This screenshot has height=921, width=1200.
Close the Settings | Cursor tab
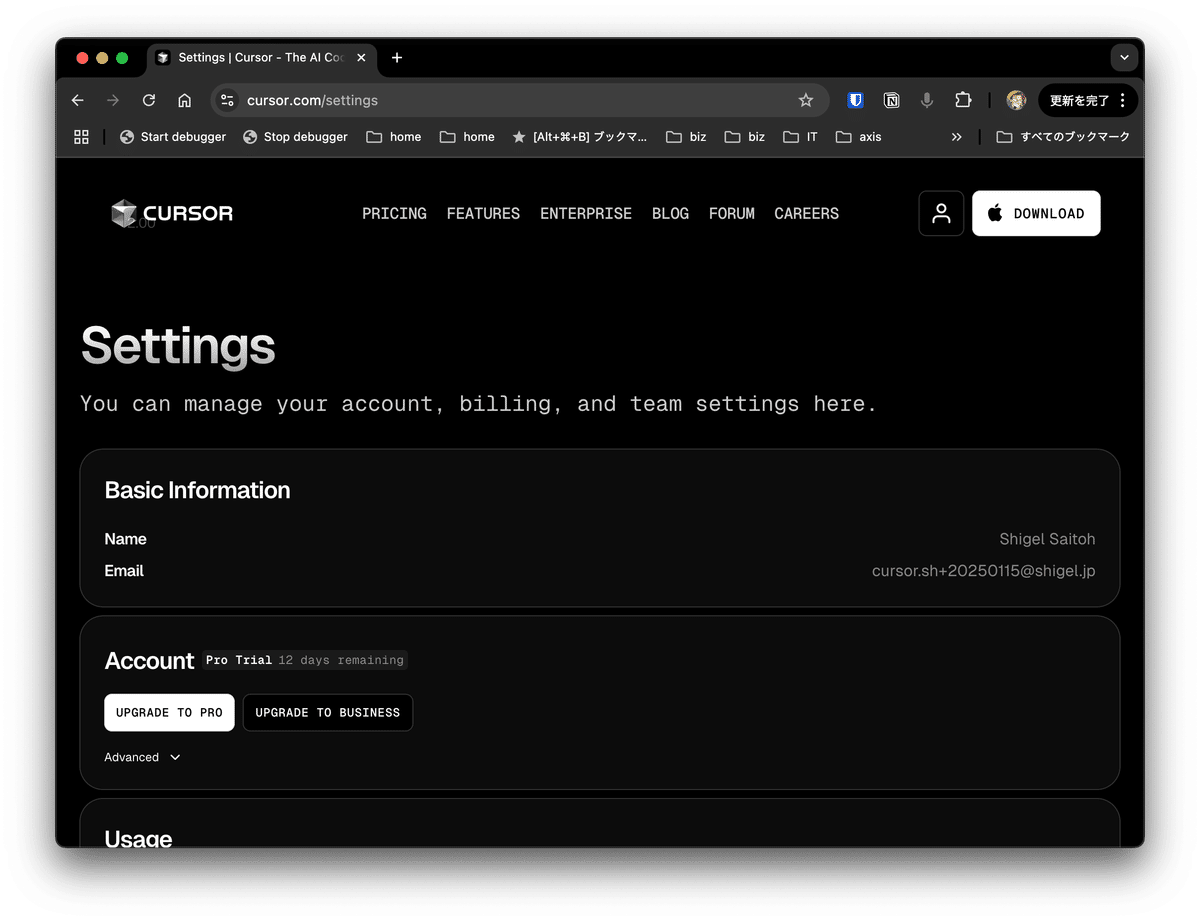pyautogui.click(x=361, y=58)
